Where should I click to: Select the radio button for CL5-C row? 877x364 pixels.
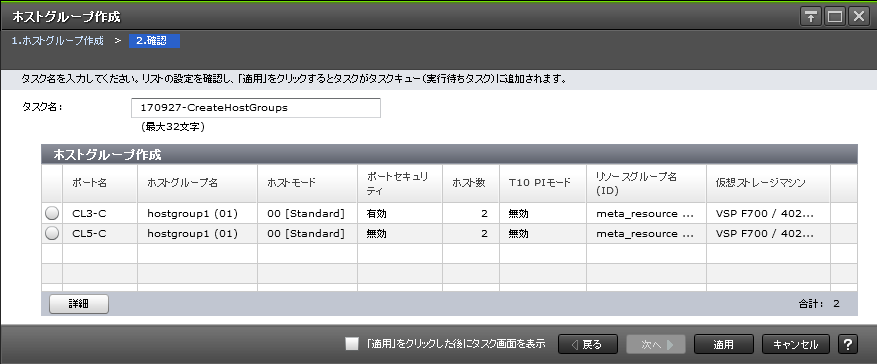(52, 233)
